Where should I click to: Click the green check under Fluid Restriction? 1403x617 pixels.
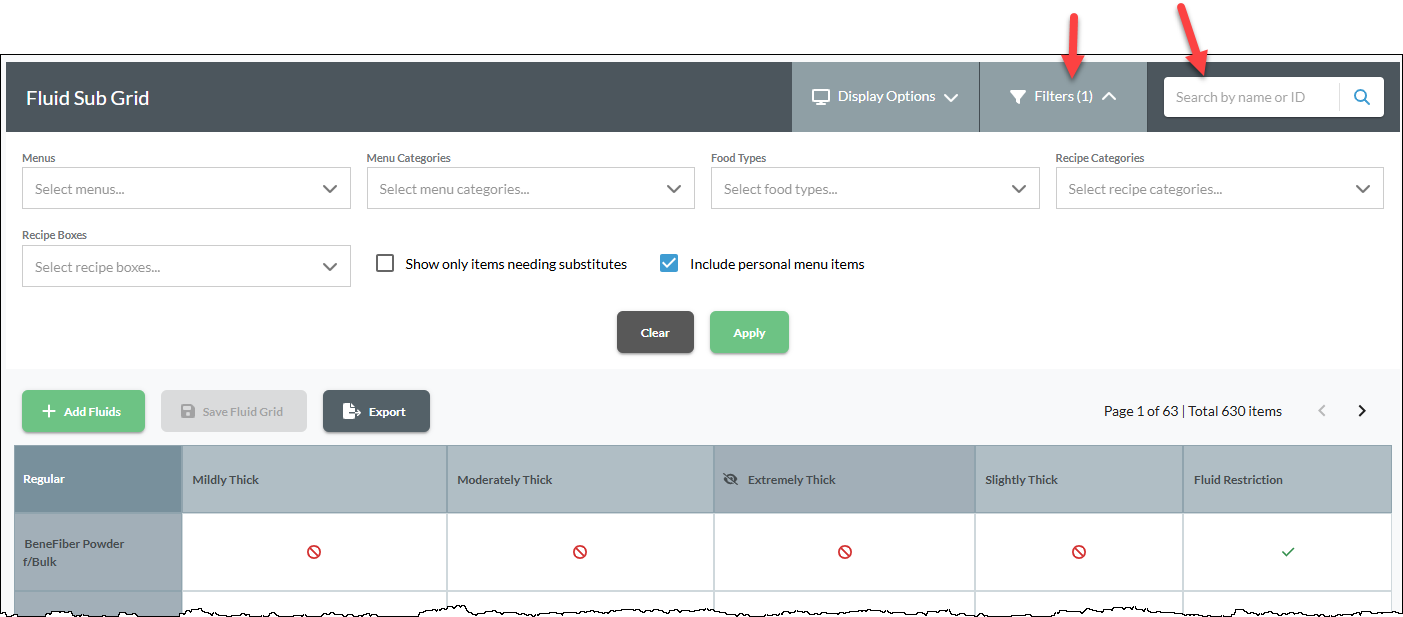tap(1287, 551)
